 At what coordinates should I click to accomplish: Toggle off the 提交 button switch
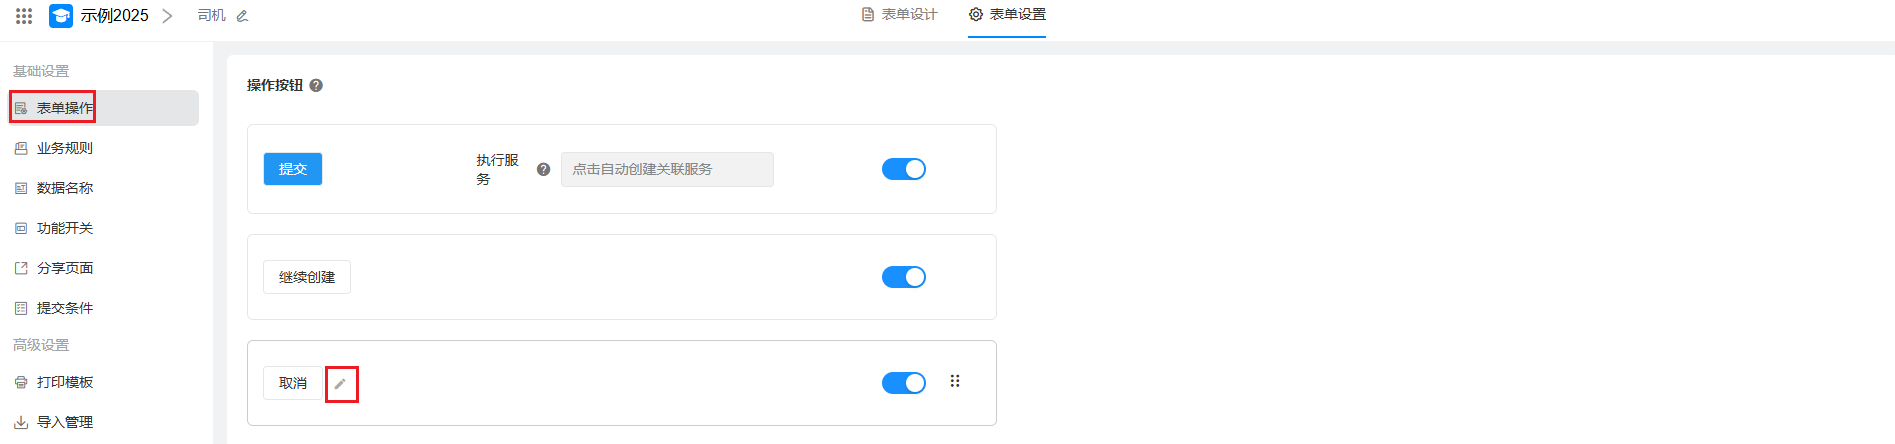tap(903, 169)
